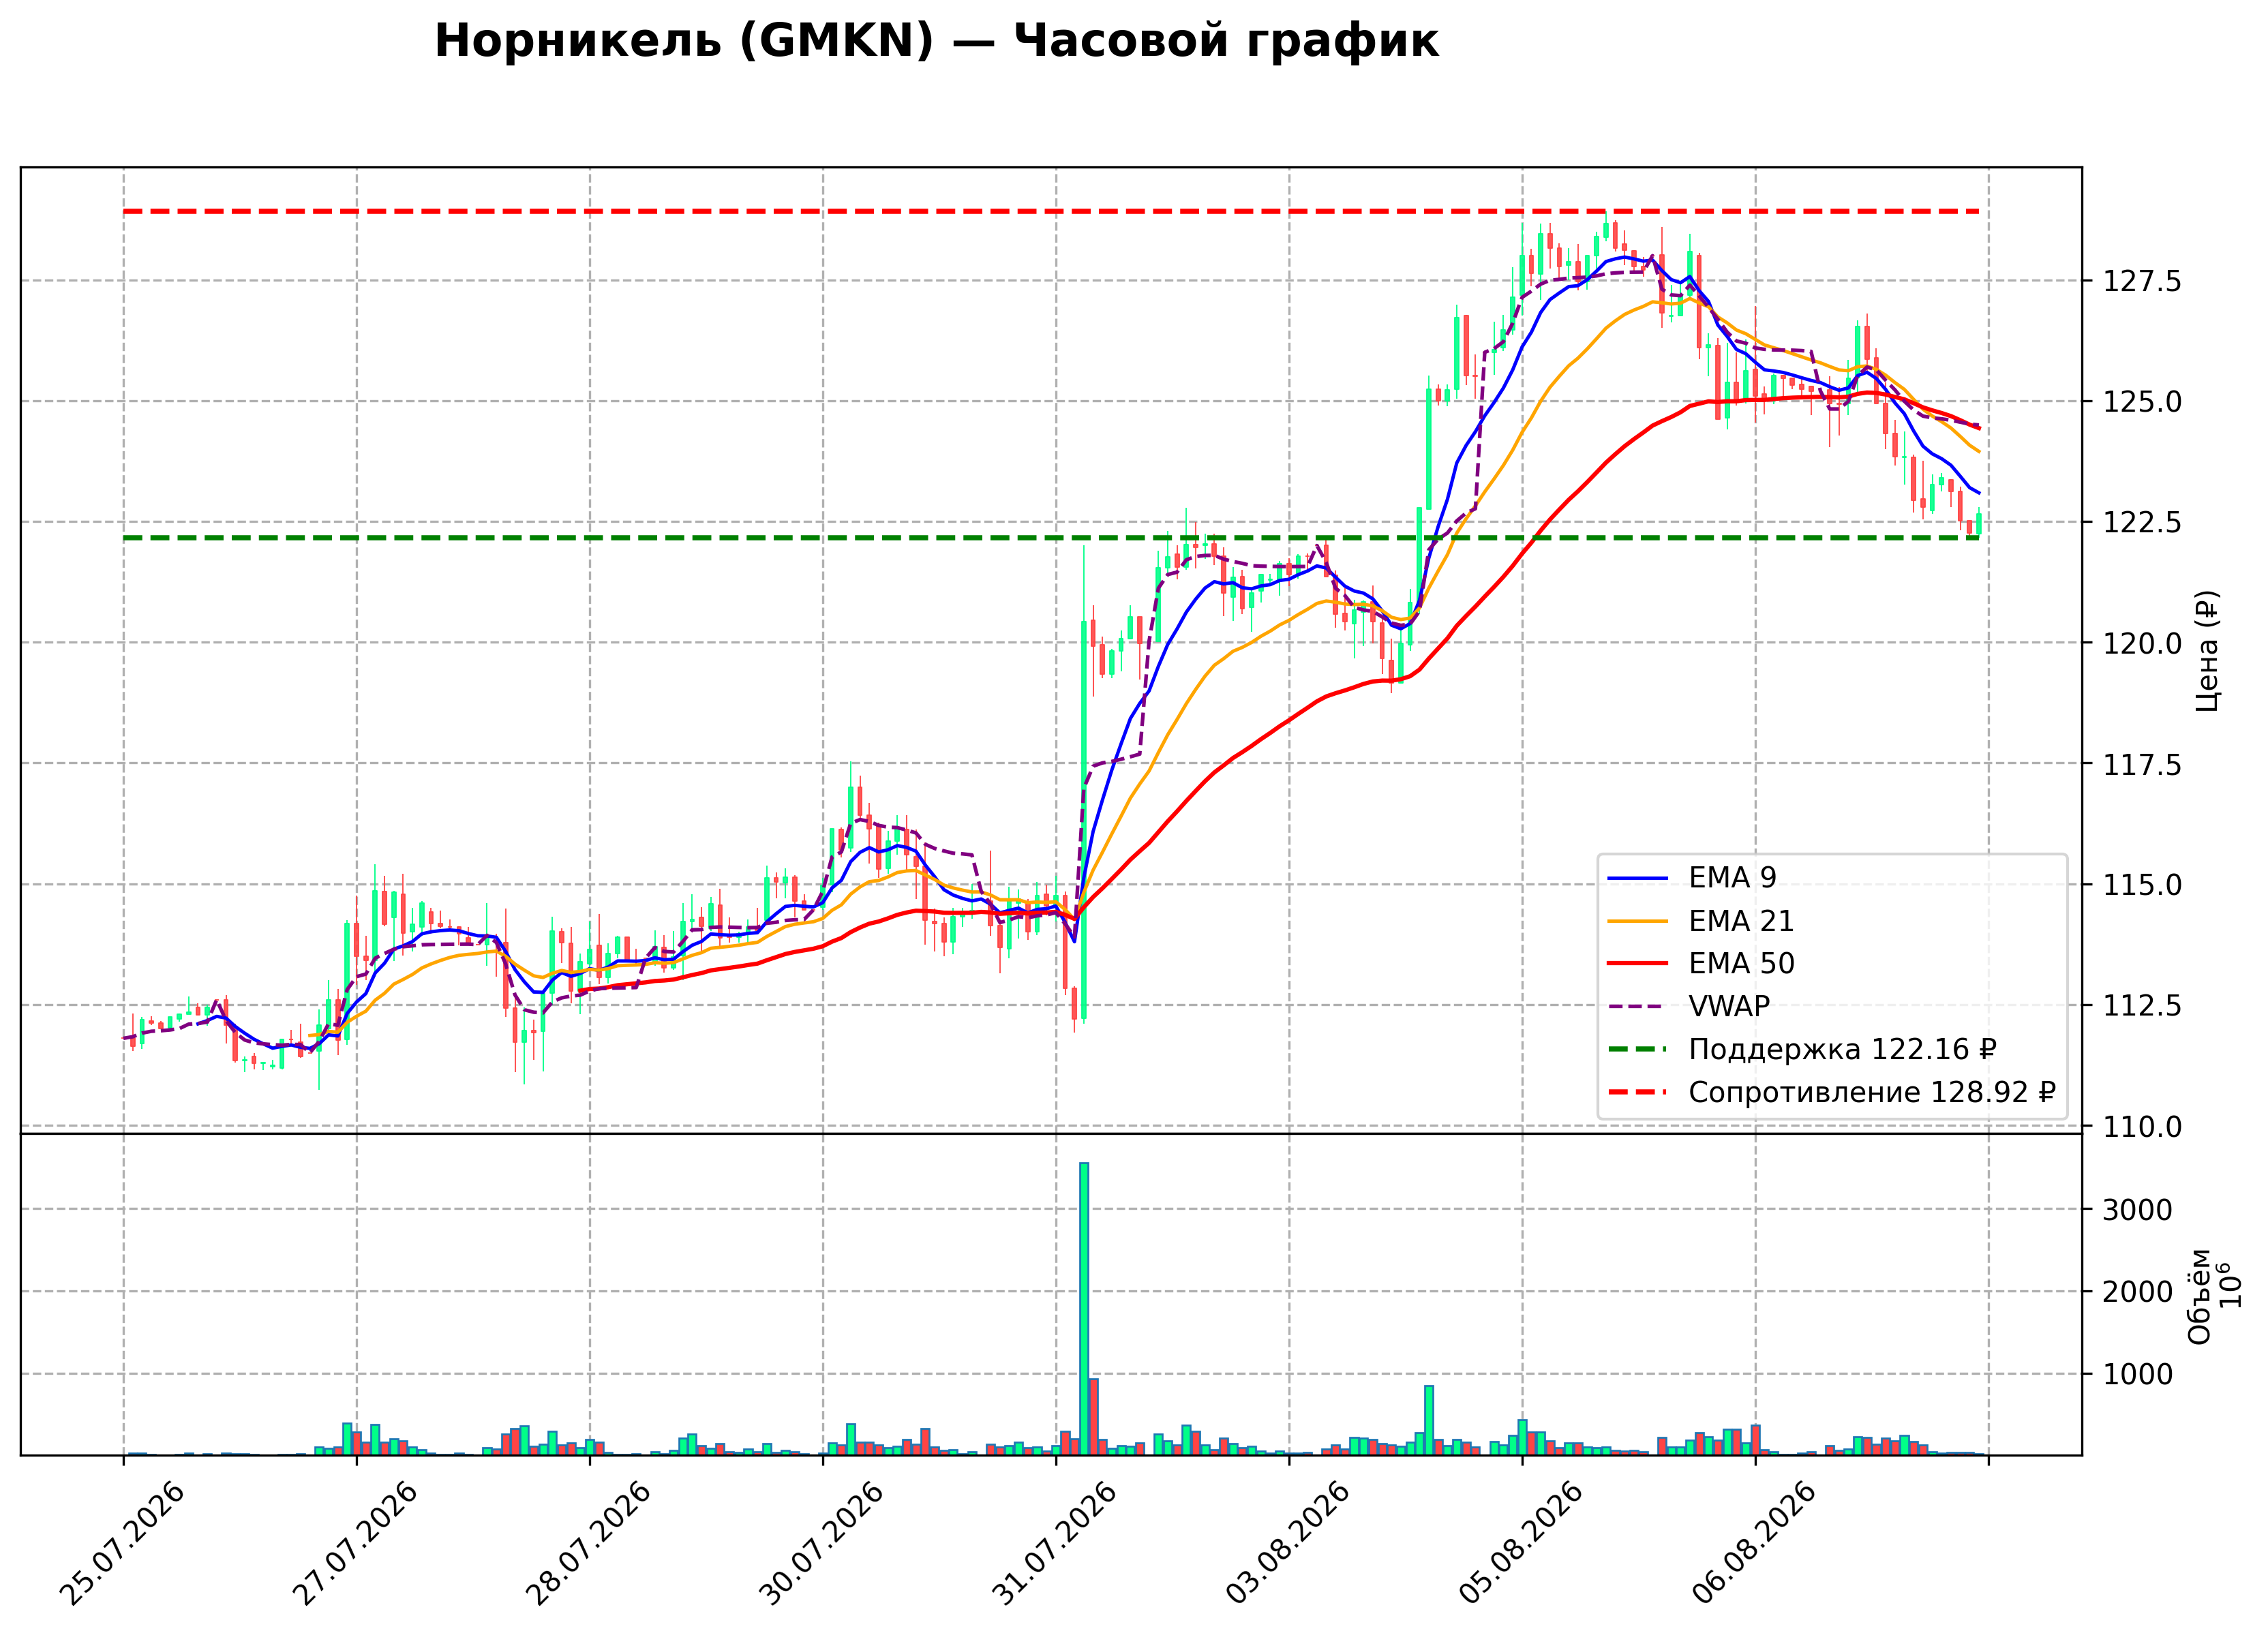Click price tick 122.5 on the axis
The image size is (2268, 1631).
pyautogui.click(x=2141, y=522)
